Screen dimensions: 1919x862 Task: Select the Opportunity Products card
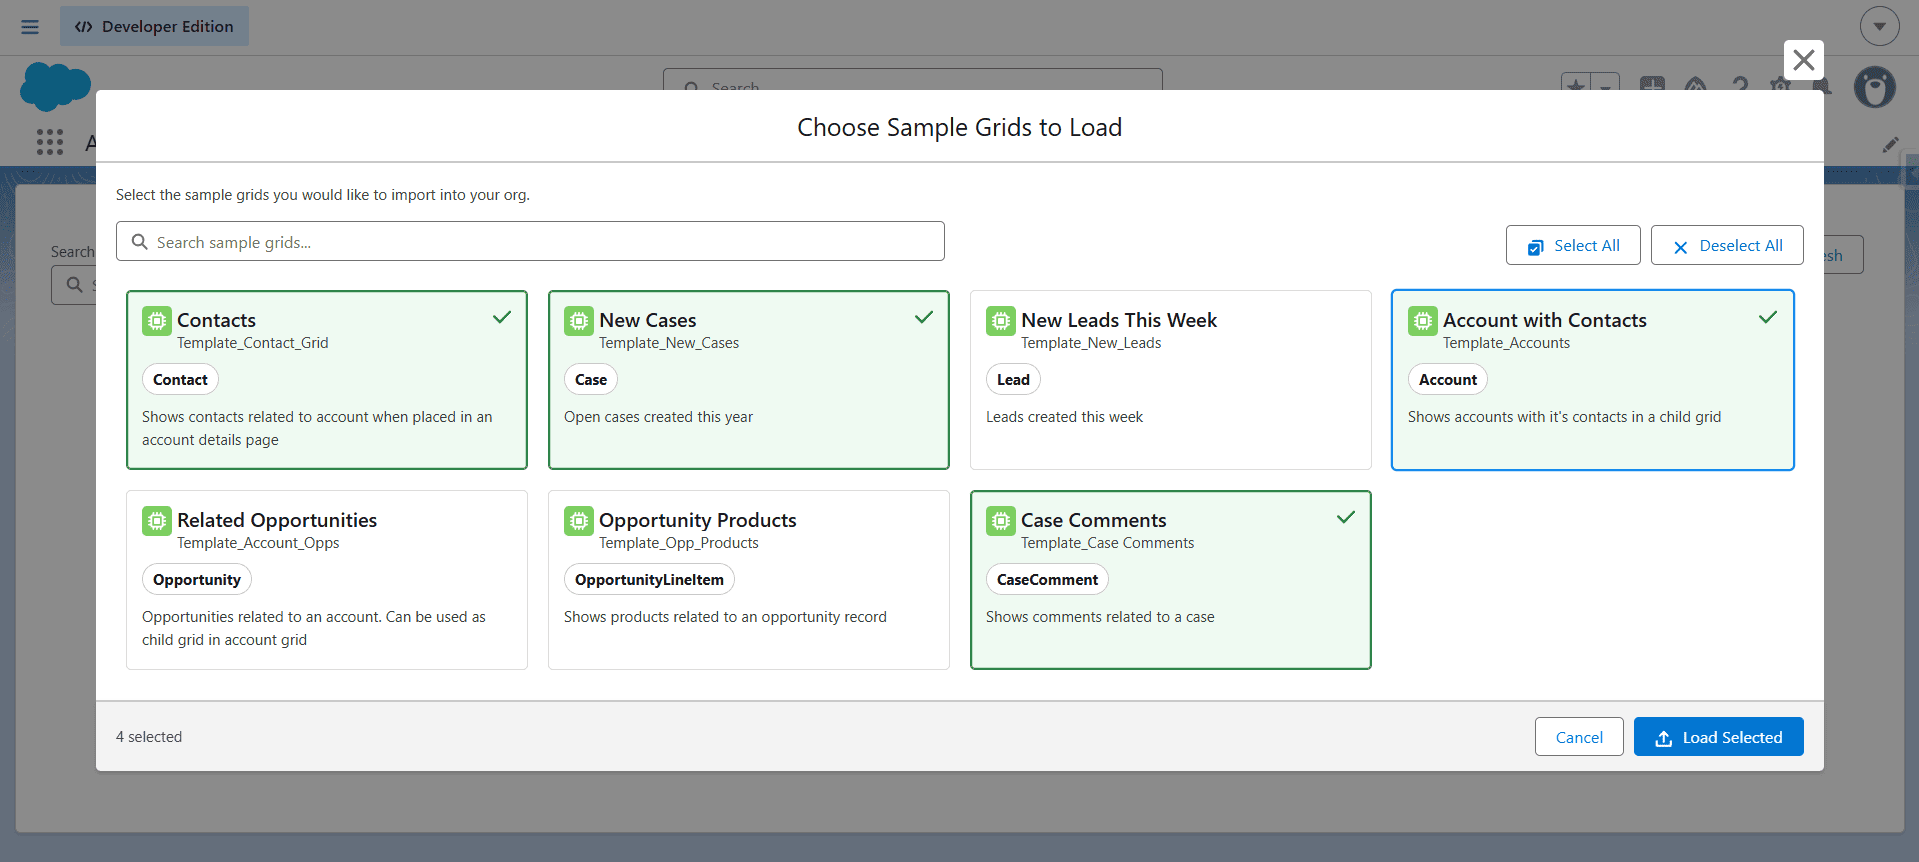748,580
